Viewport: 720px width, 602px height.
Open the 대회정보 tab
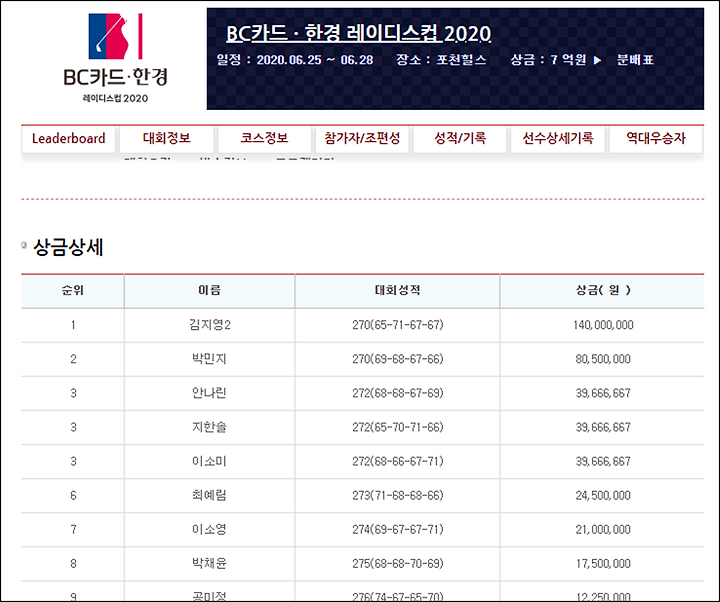point(166,138)
